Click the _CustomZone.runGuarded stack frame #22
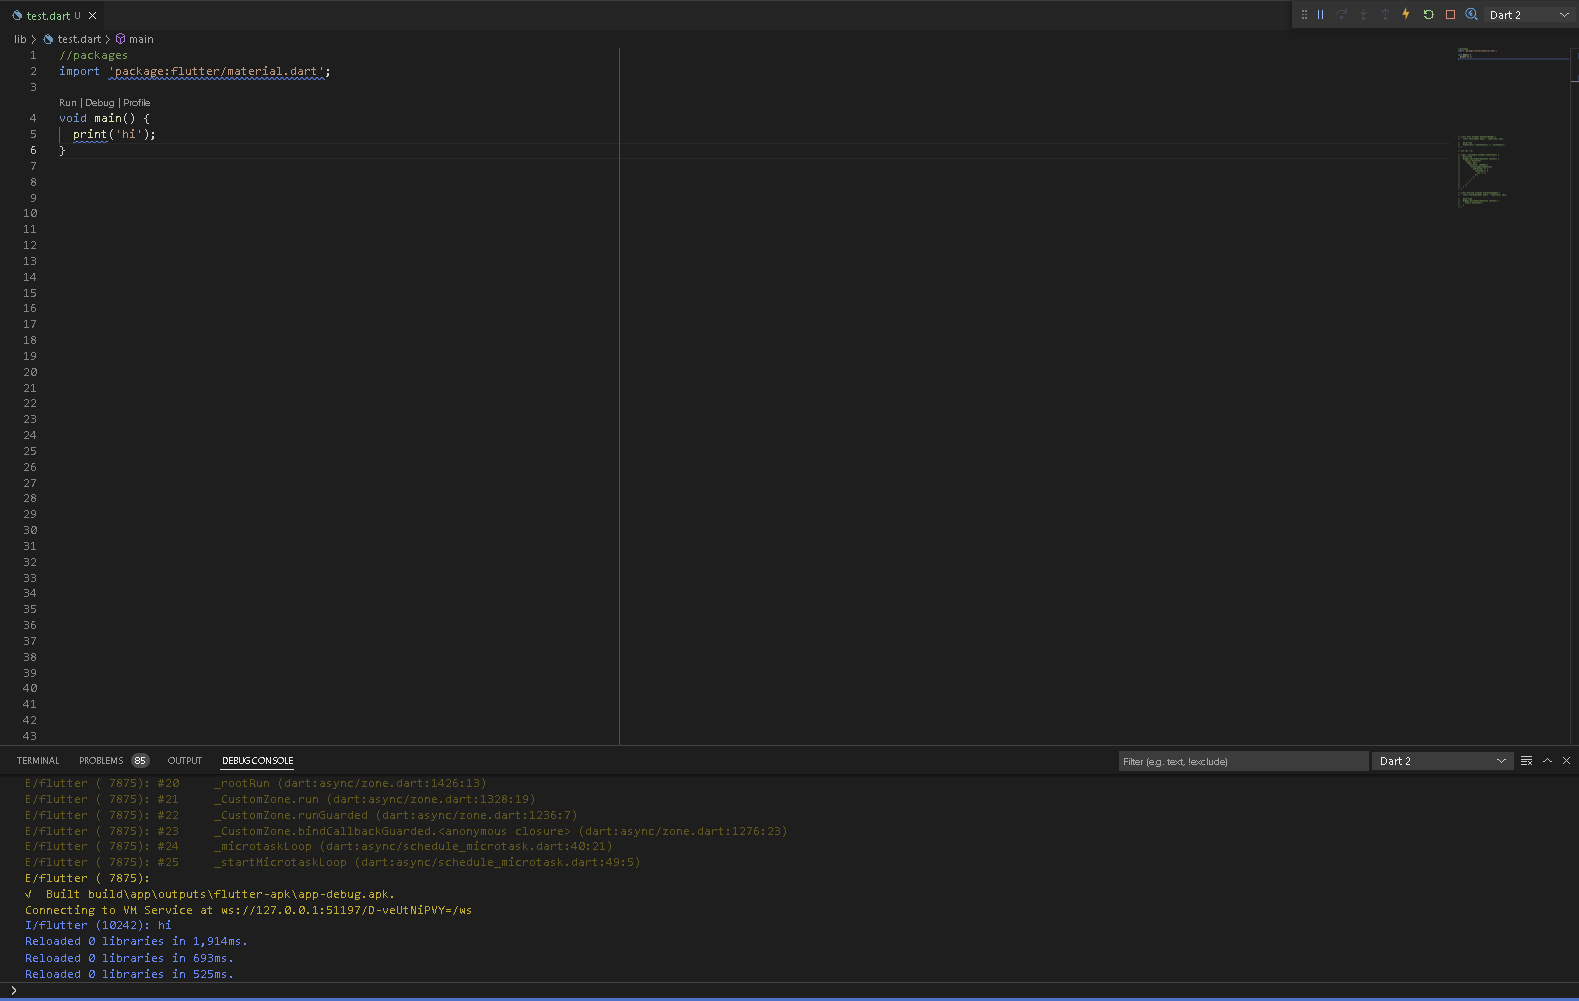 301,815
